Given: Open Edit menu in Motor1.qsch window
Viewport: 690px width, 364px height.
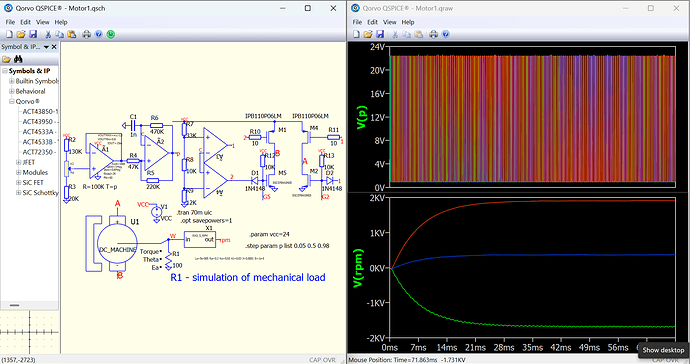Looking at the screenshot, I should click(x=26, y=22).
